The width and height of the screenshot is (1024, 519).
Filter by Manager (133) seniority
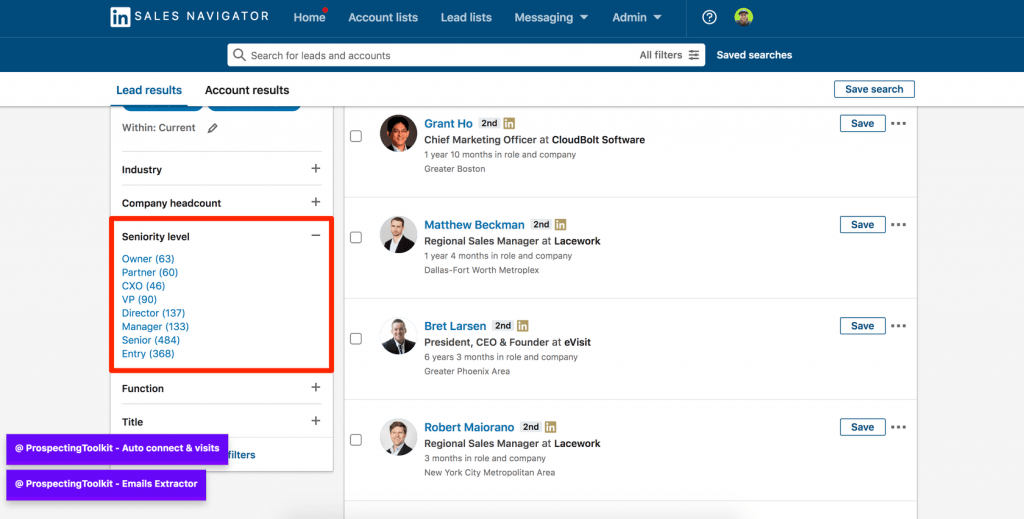coord(155,326)
